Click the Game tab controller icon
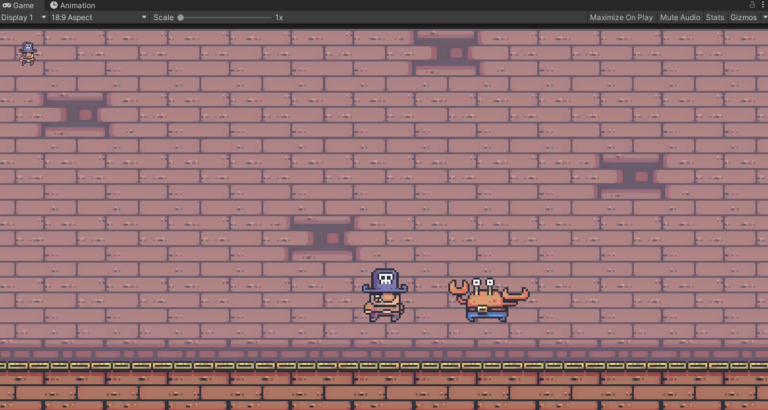Image resolution: width=768 pixels, height=410 pixels. coord(6,5)
